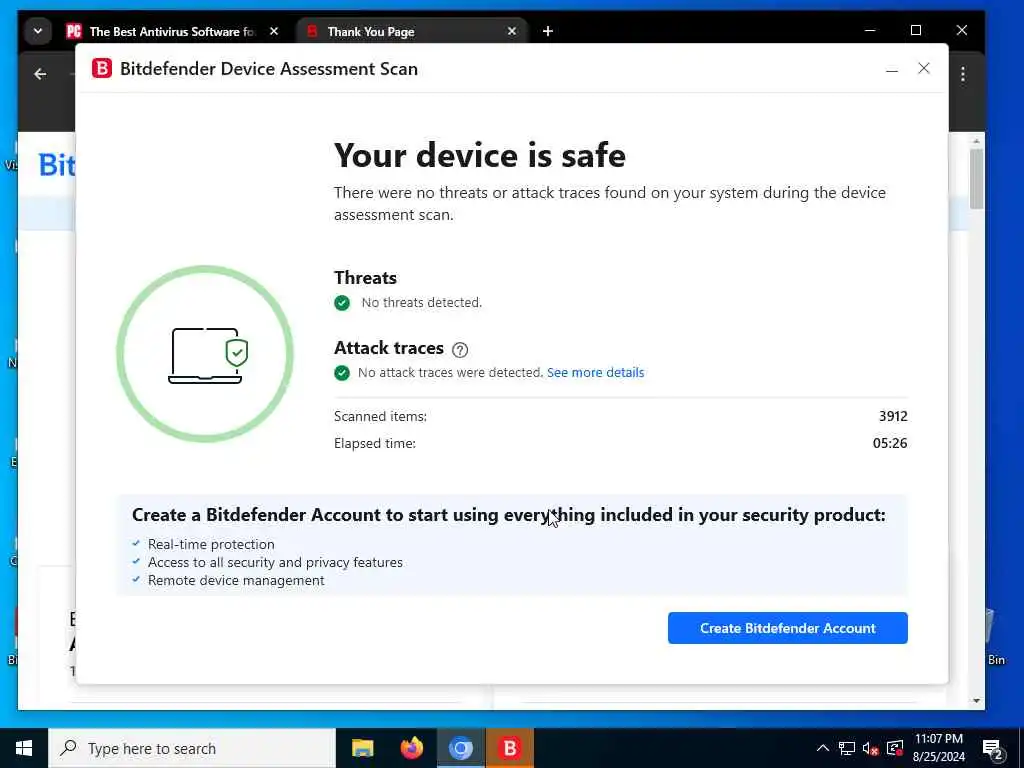Click the muted volume tray icon
The width and height of the screenshot is (1024, 768).
click(x=871, y=748)
